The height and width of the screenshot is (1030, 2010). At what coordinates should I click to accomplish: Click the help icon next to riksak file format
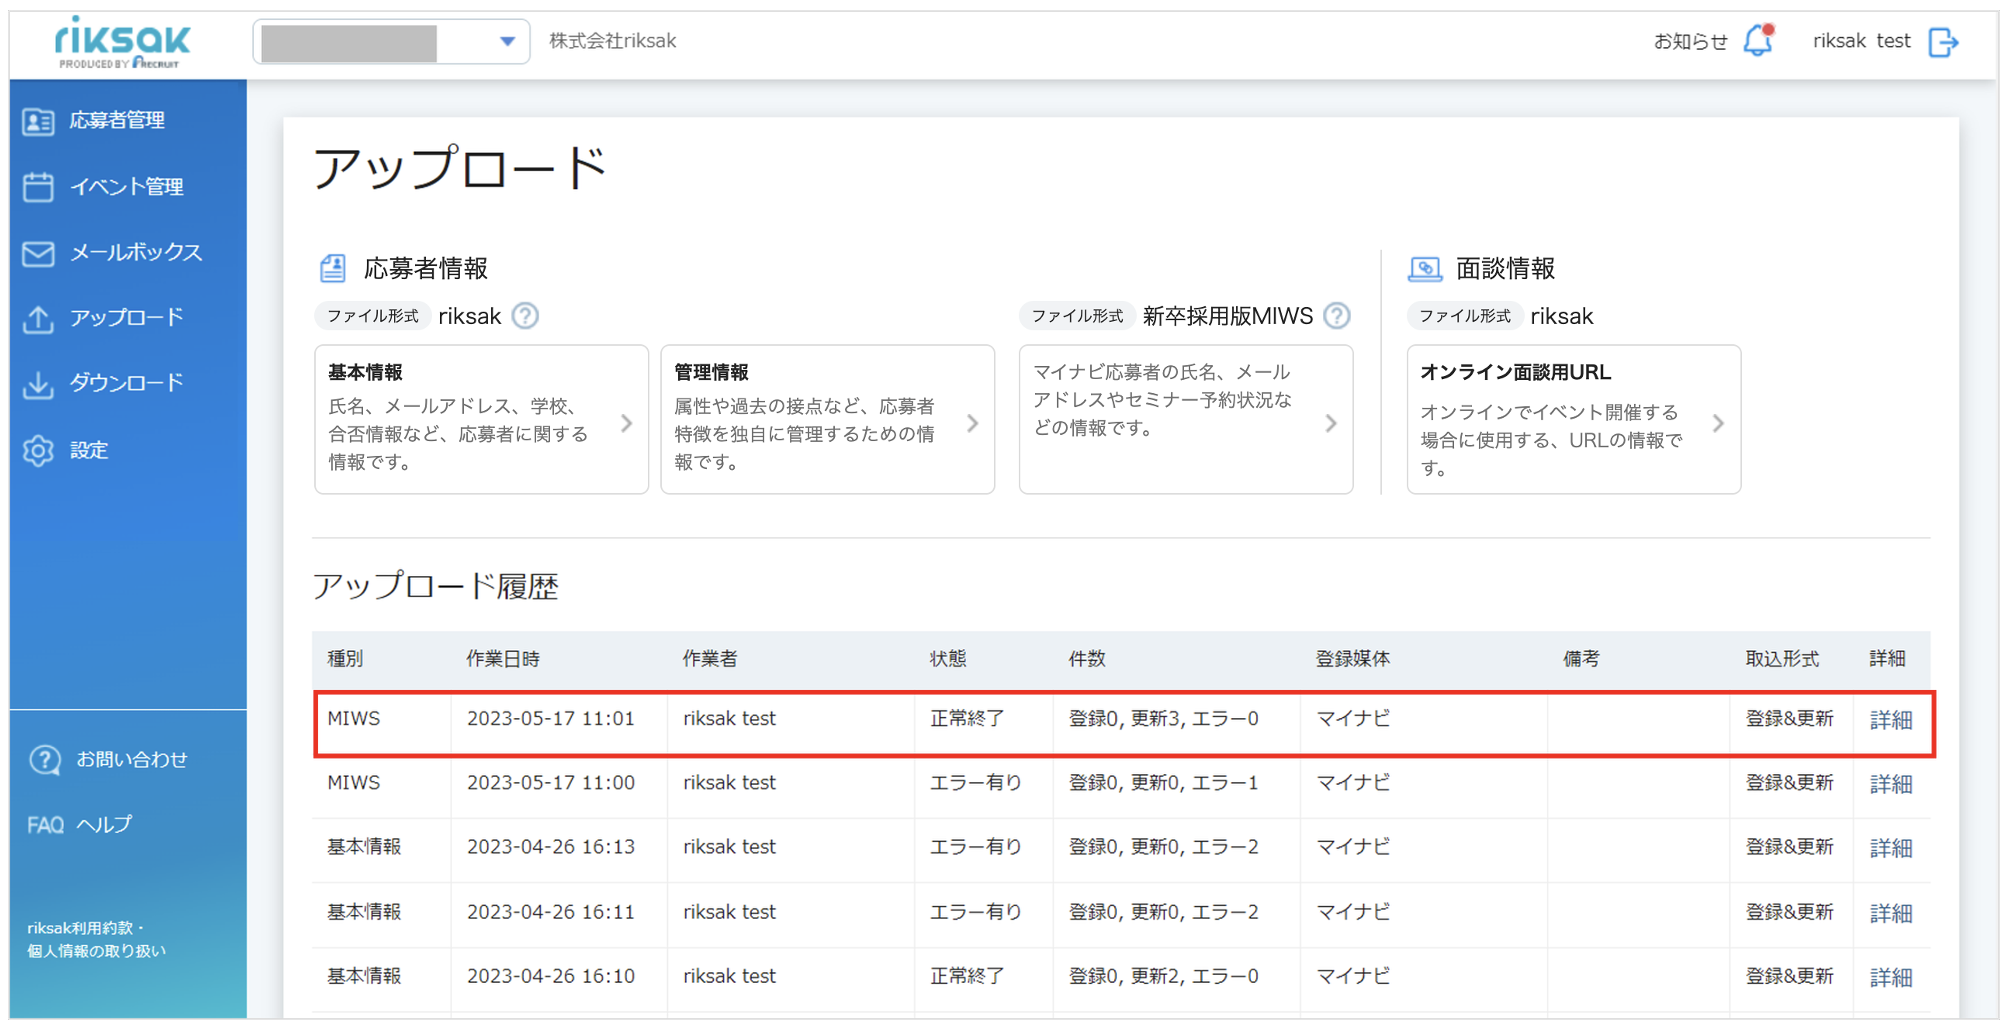(x=525, y=316)
